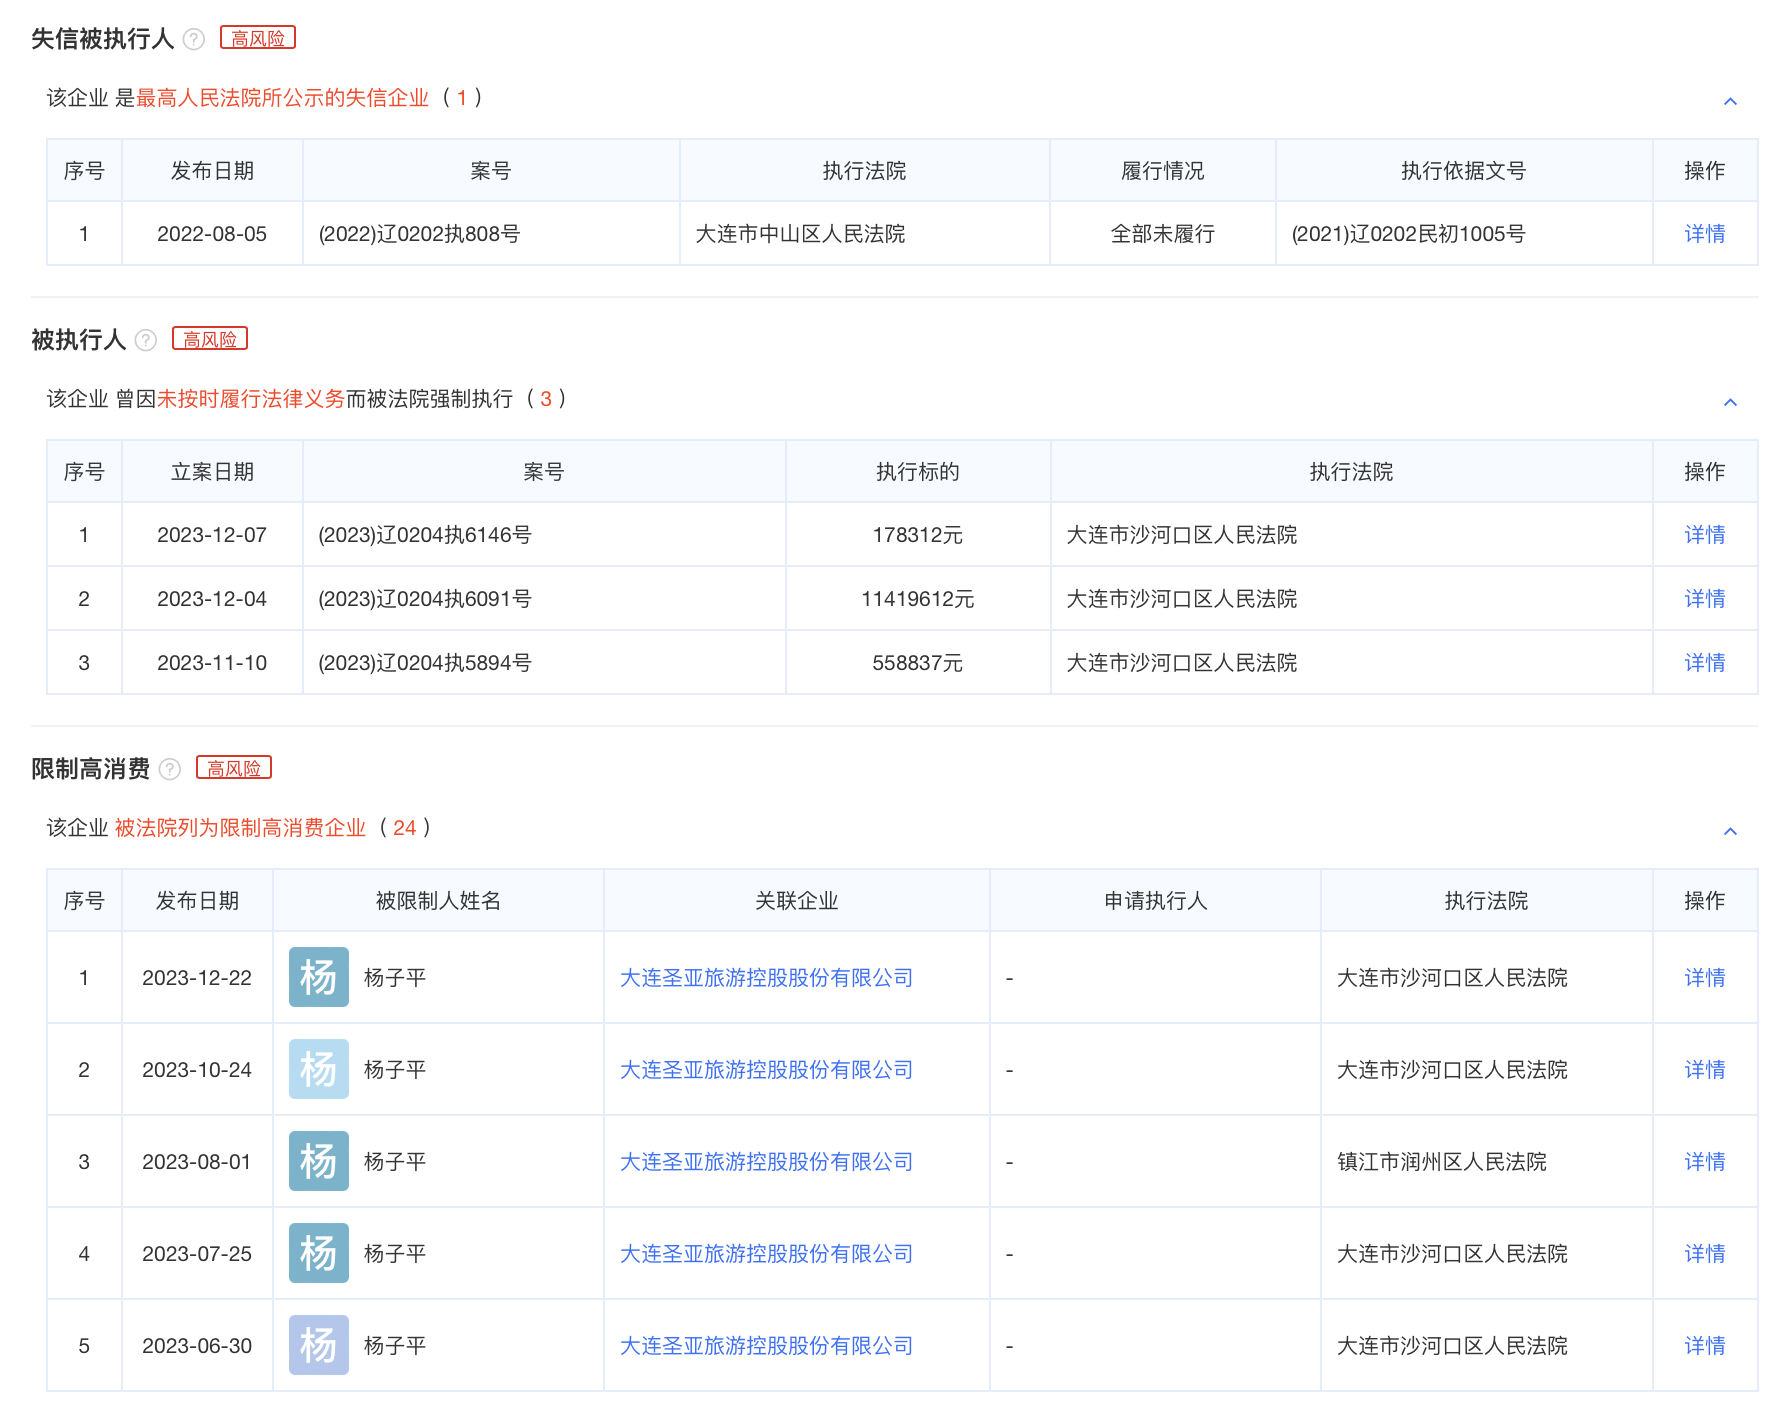
Task: Open 详情 for 2023-10-24 consumption restriction
Action: tap(1705, 1070)
